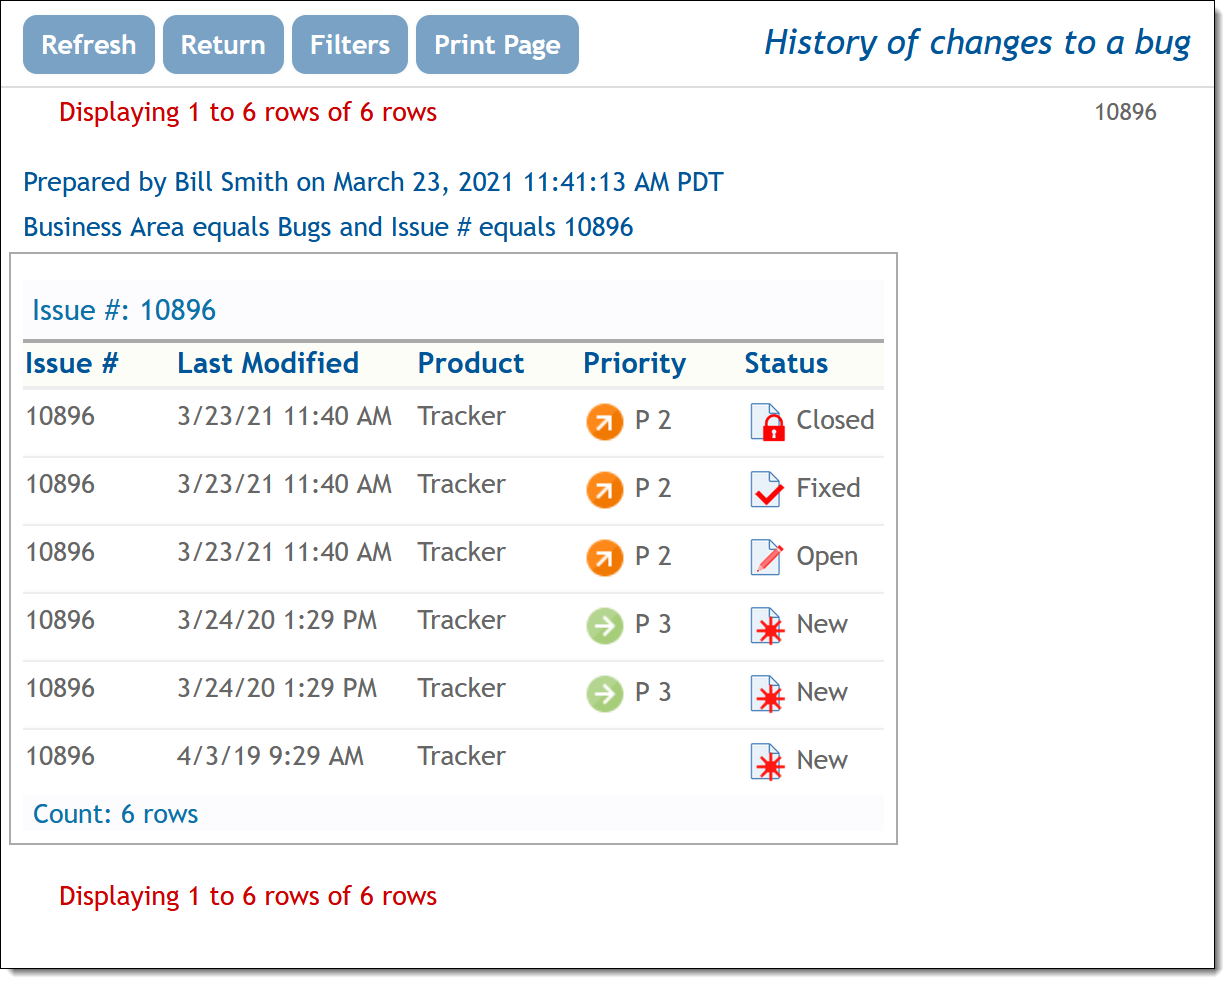
Task: Click the Product column header
Action: [470, 364]
